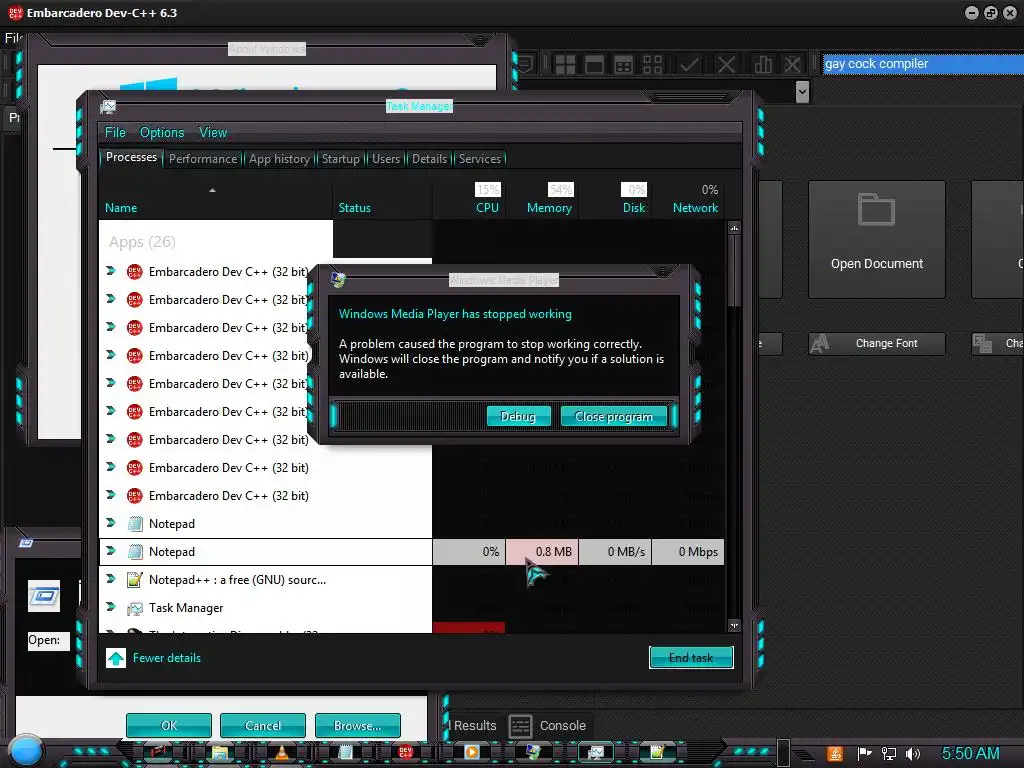Viewport: 1024px width, 768px height.
Task: Click the Windows Start orb
Action: click(x=26, y=751)
